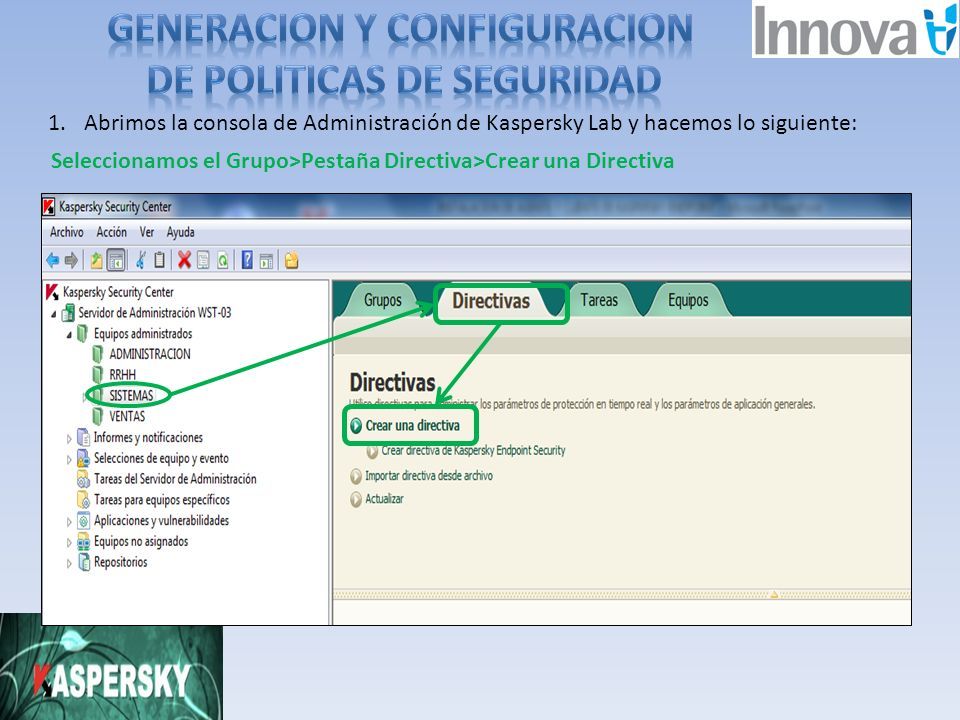Expand the Informes y notificaciones node
960x720 pixels.
coord(69,439)
